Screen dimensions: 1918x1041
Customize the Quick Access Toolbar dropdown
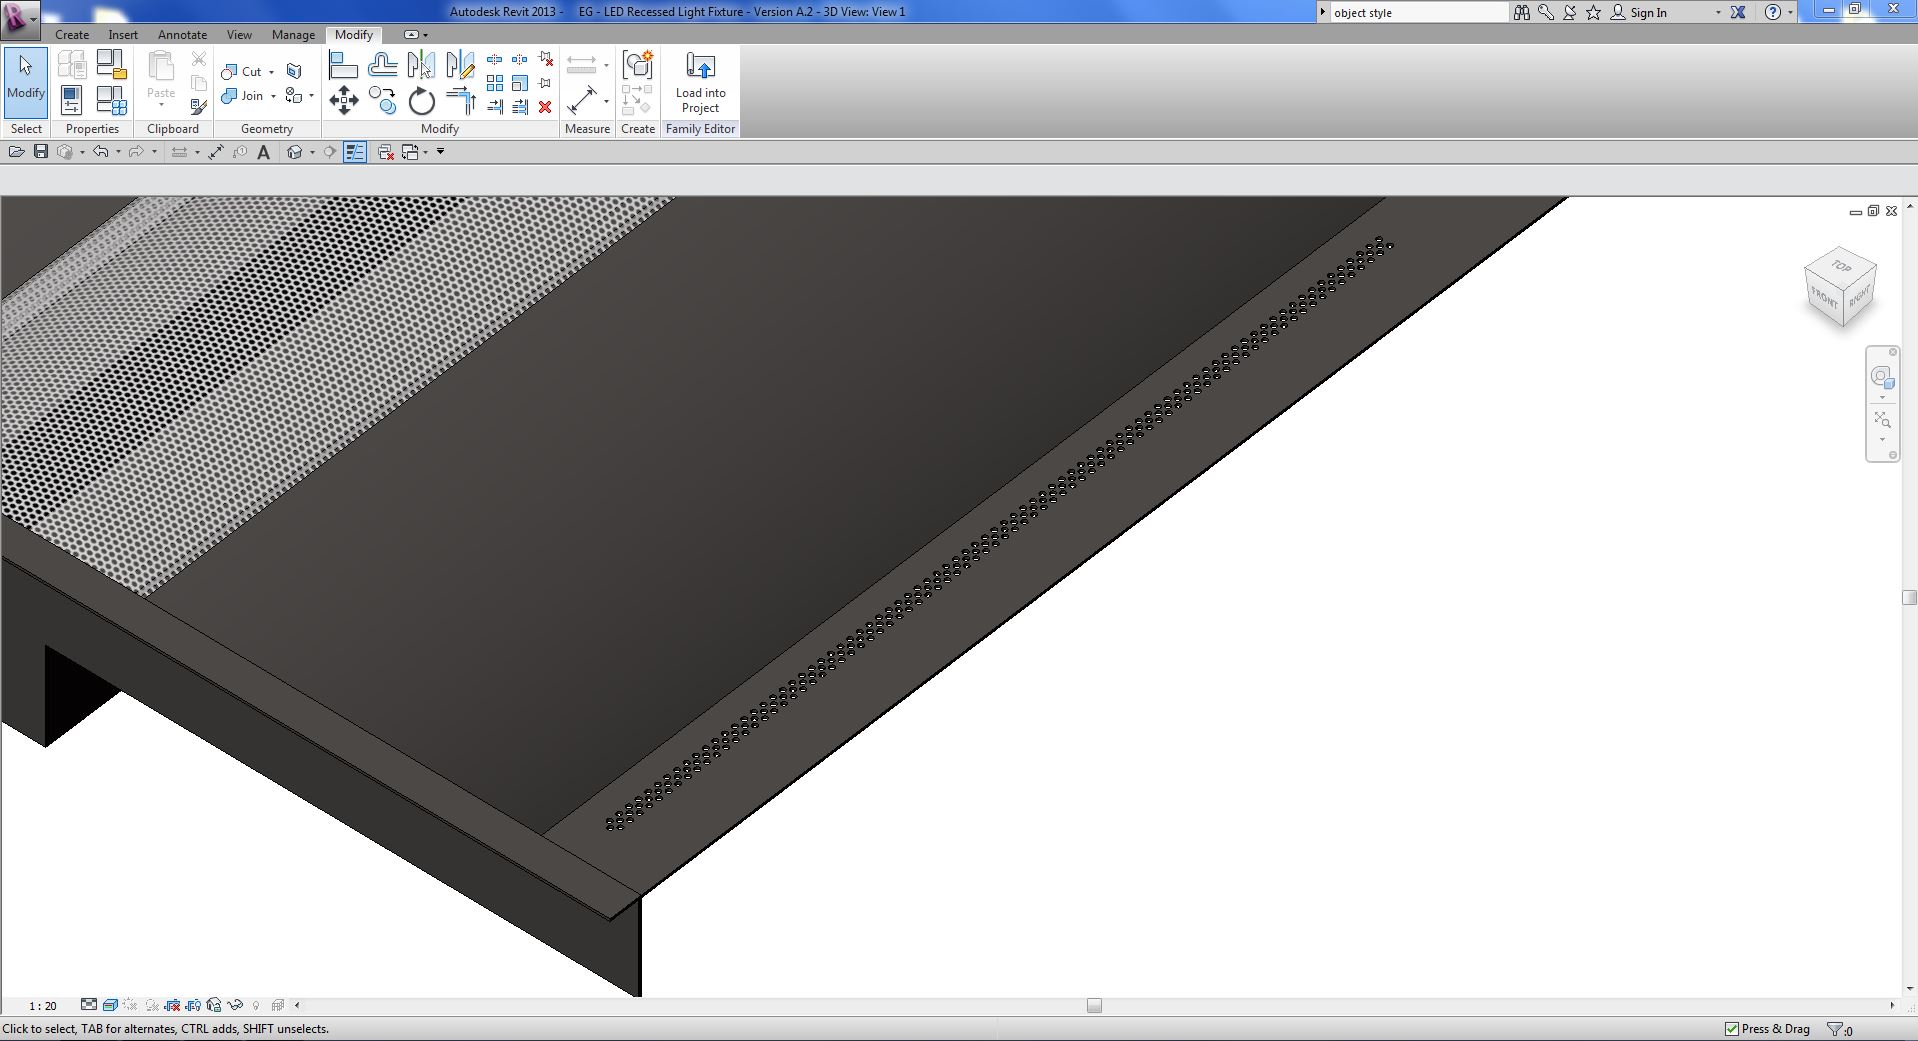tap(440, 152)
